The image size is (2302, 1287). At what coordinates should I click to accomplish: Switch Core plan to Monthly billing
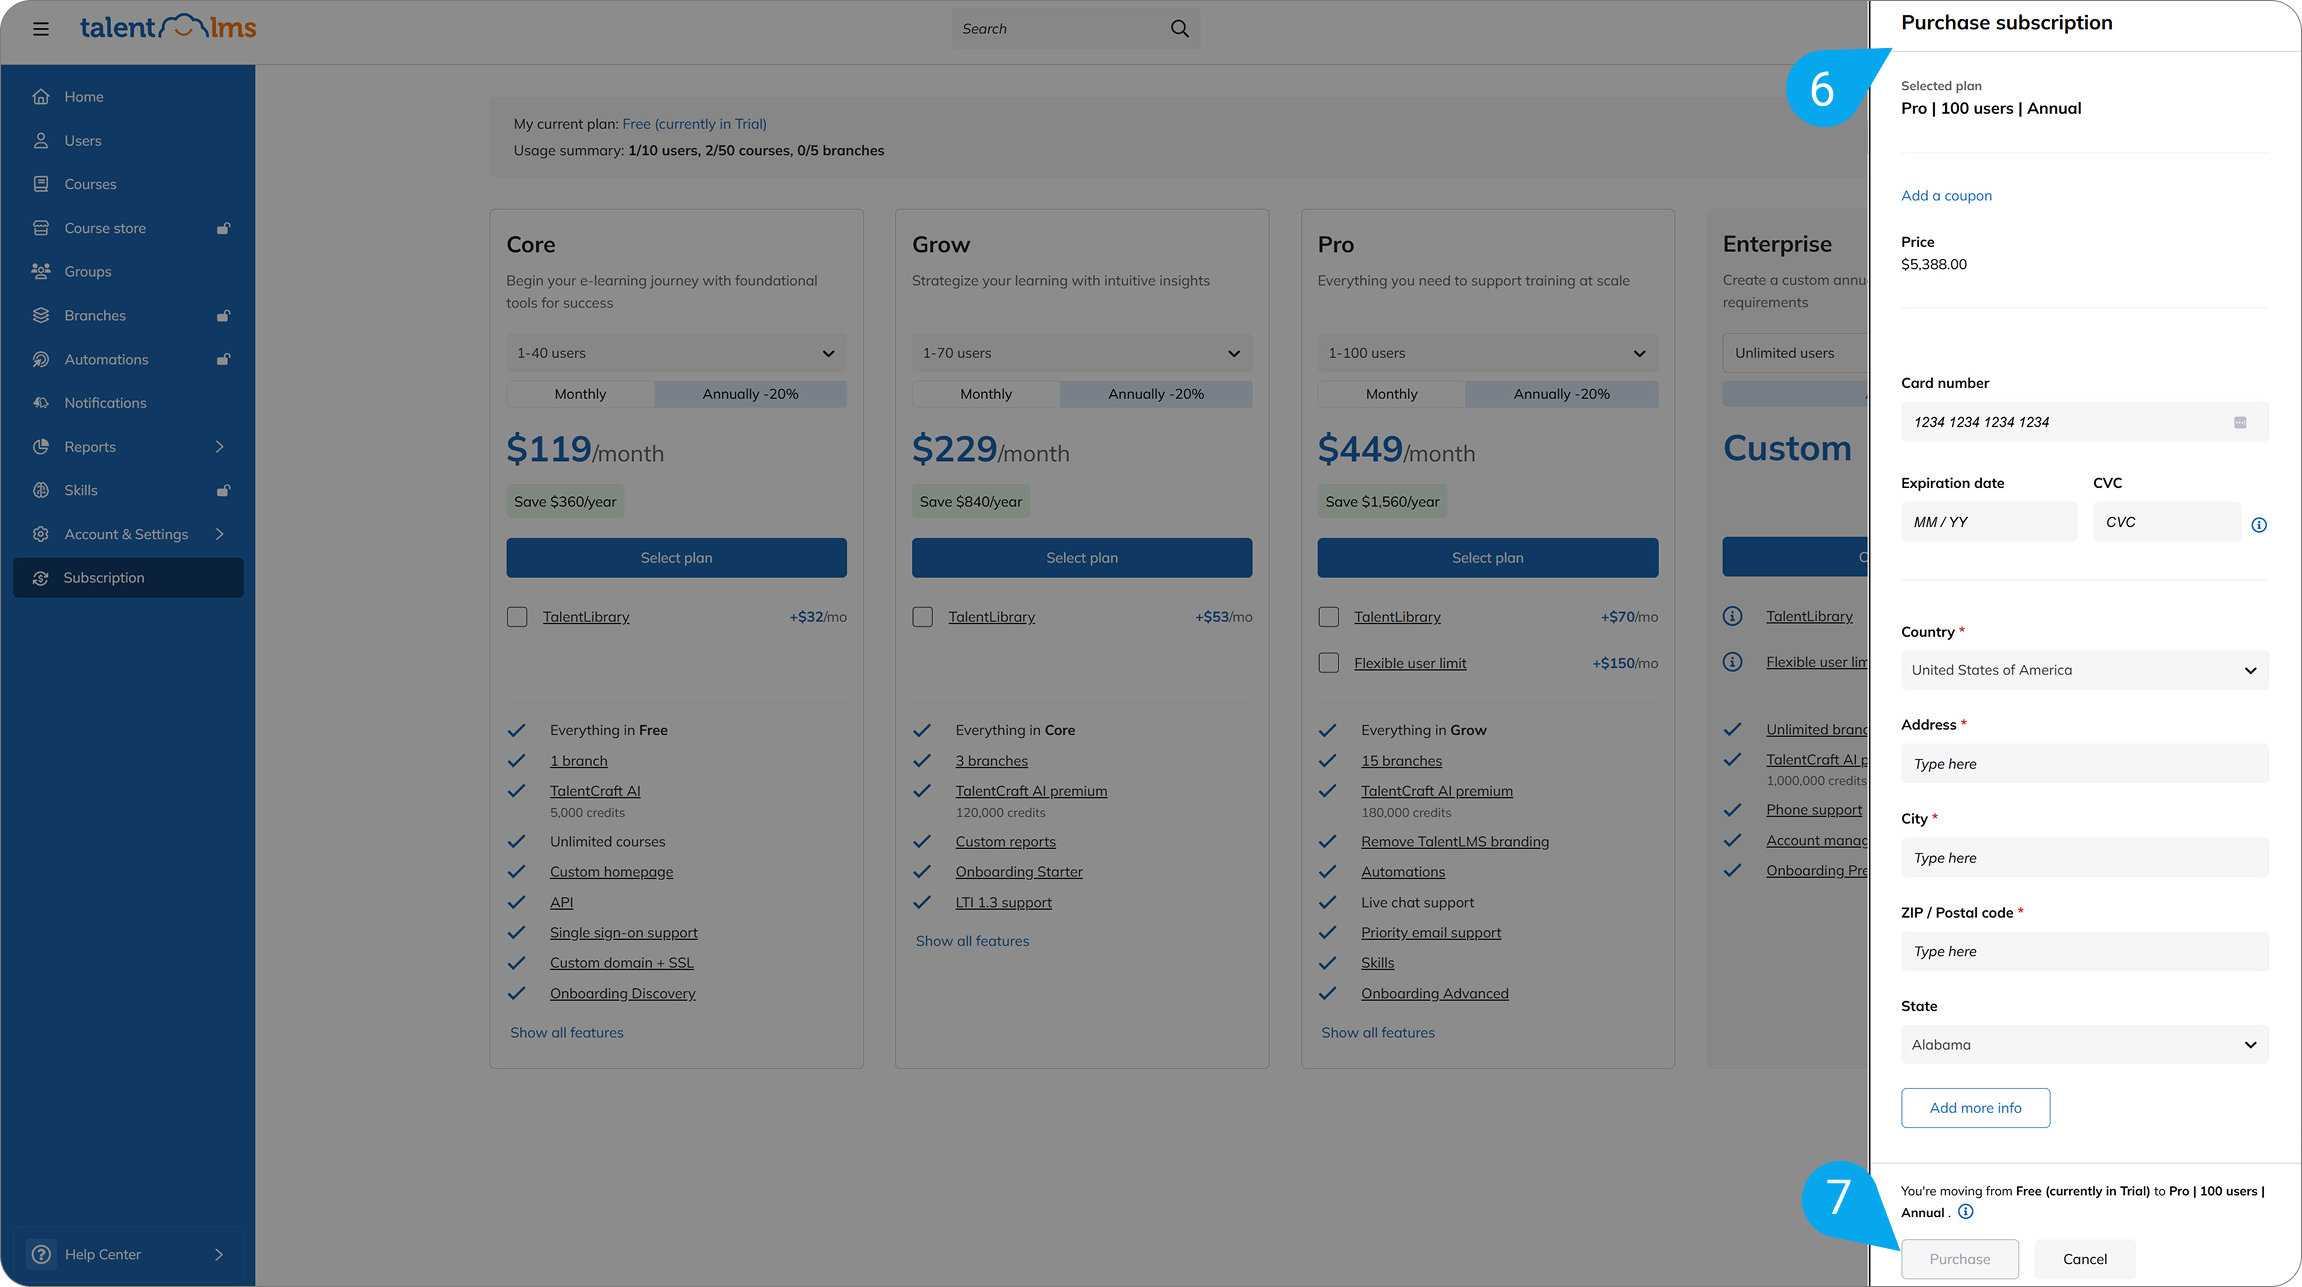[581, 394]
